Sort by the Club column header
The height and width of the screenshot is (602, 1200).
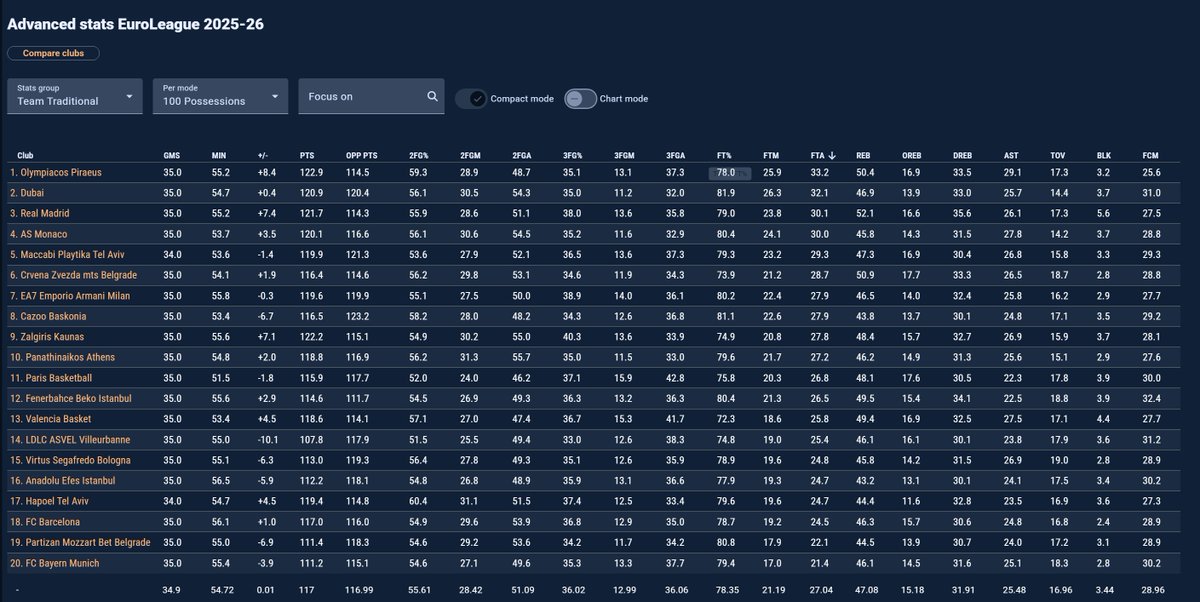click(x=25, y=155)
